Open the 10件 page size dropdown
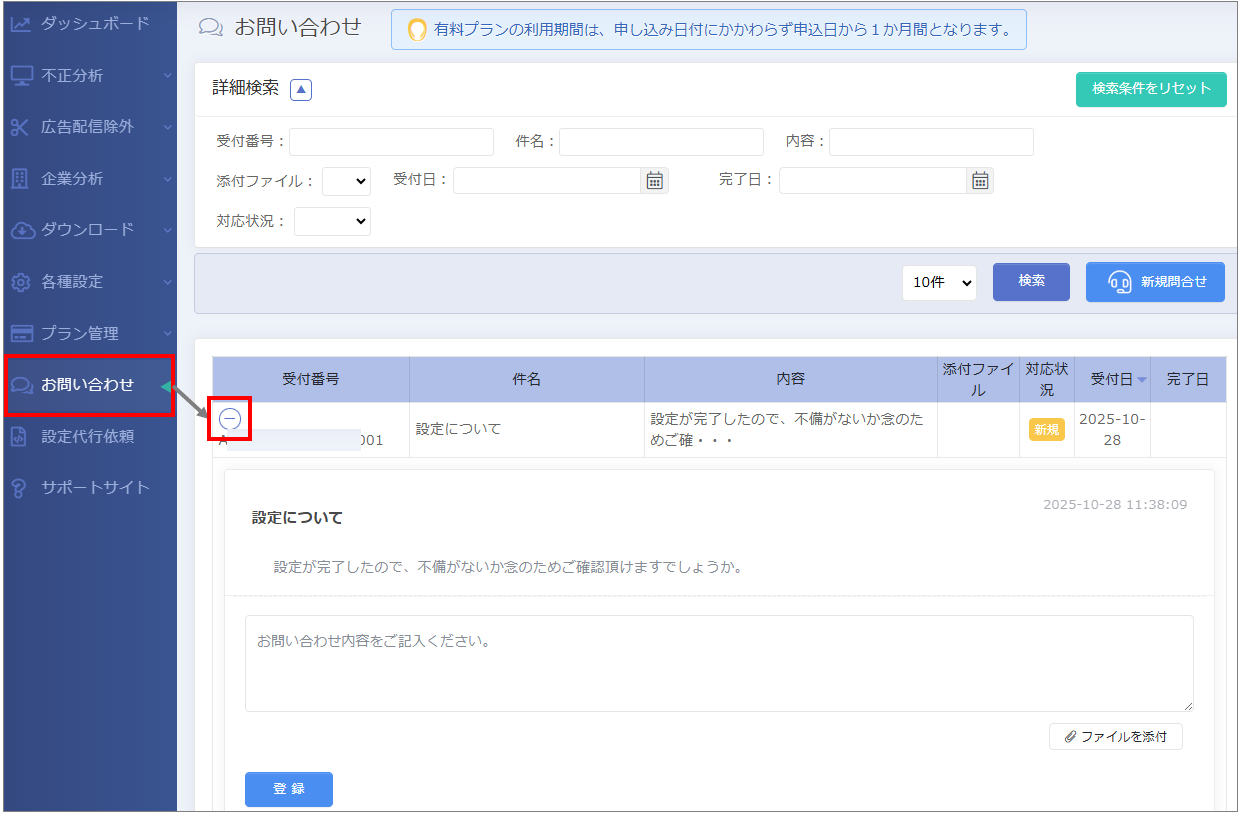Viewport: 1239px width, 813px height. [x=939, y=283]
